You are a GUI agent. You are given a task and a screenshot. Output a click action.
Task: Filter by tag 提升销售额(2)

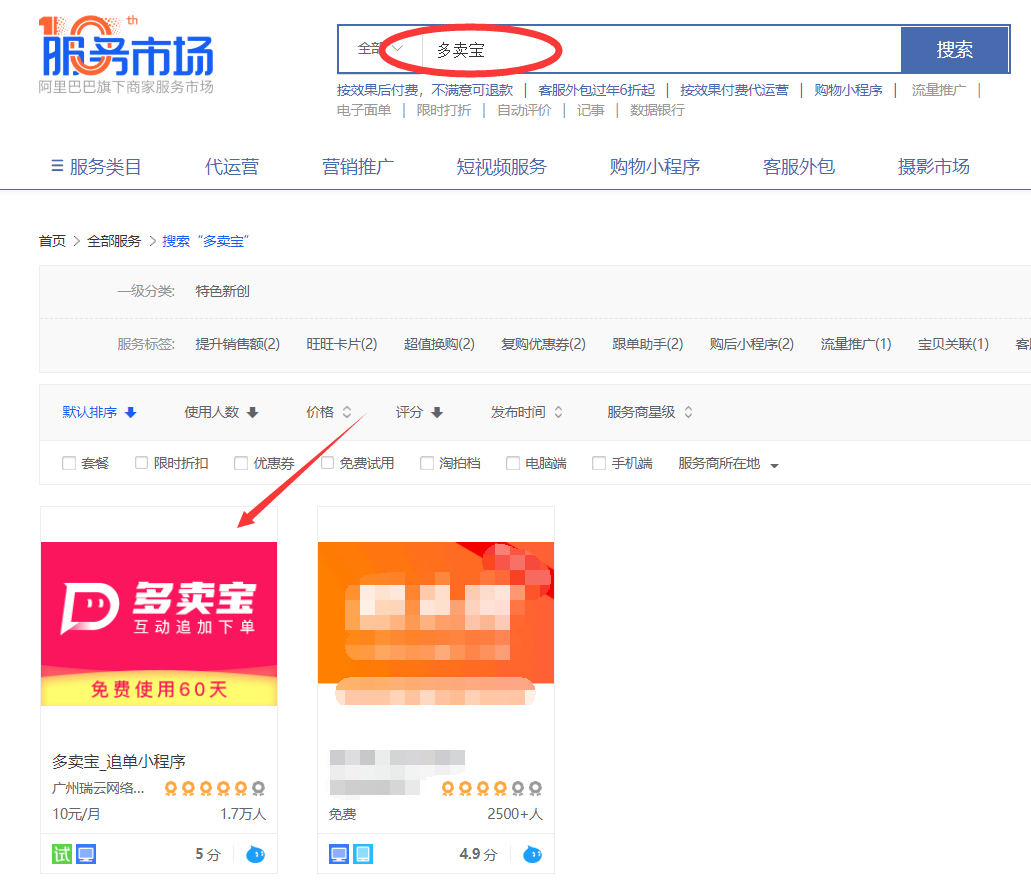(237, 344)
